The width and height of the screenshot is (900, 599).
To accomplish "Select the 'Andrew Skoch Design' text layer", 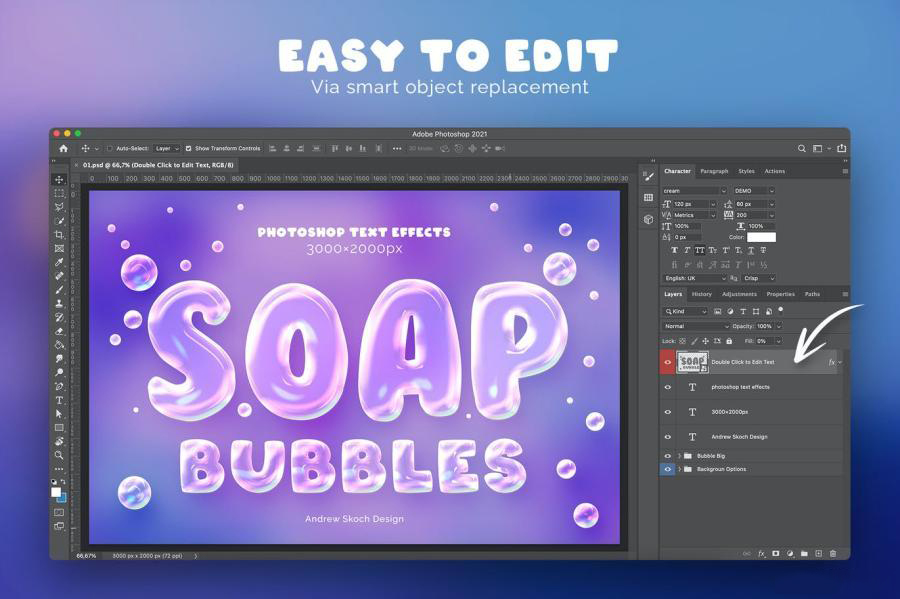I will 740,437.
